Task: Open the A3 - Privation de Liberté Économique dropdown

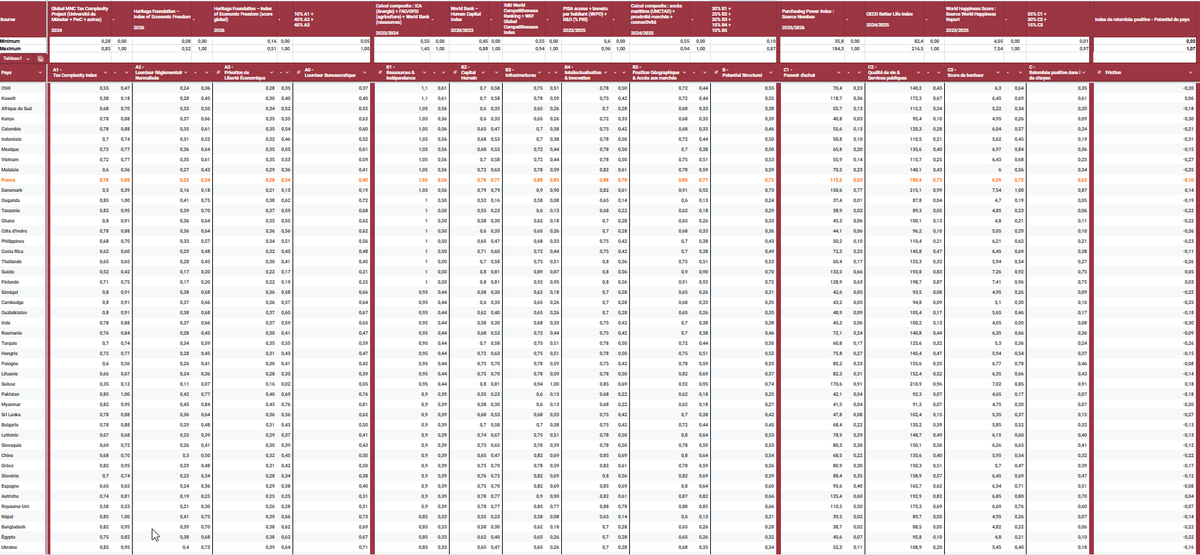Action: tap(273, 73)
